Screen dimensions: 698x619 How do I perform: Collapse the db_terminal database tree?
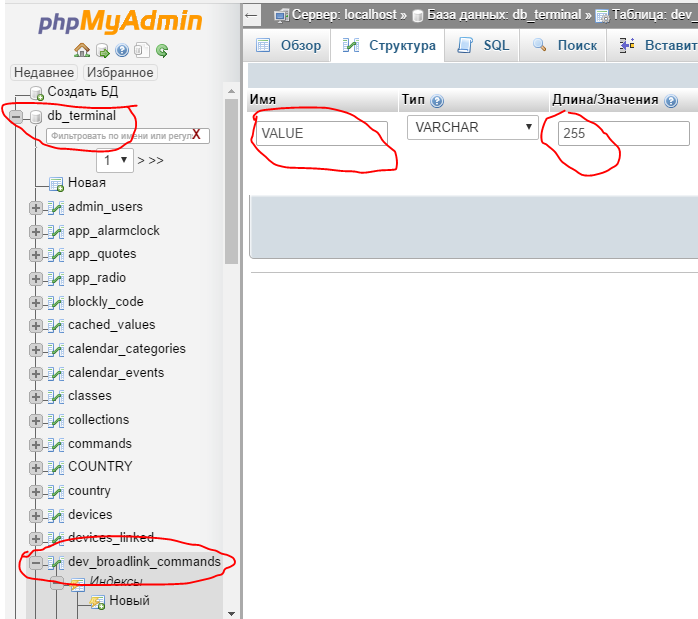[x=16, y=117]
